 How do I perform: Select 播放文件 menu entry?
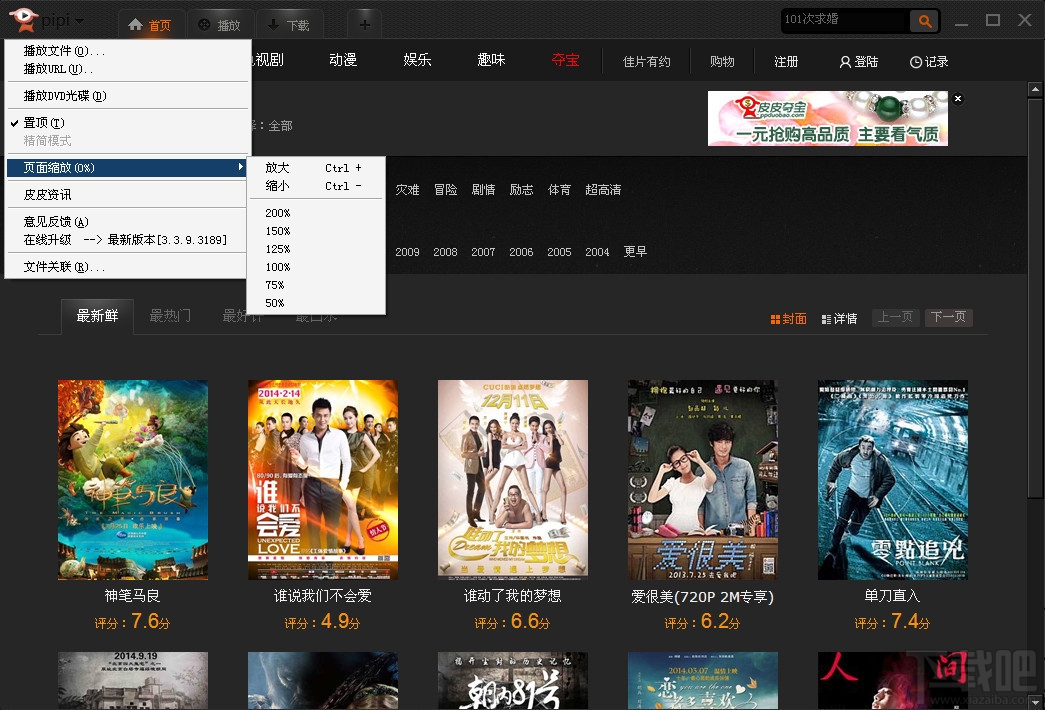pyautogui.click(x=127, y=51)
